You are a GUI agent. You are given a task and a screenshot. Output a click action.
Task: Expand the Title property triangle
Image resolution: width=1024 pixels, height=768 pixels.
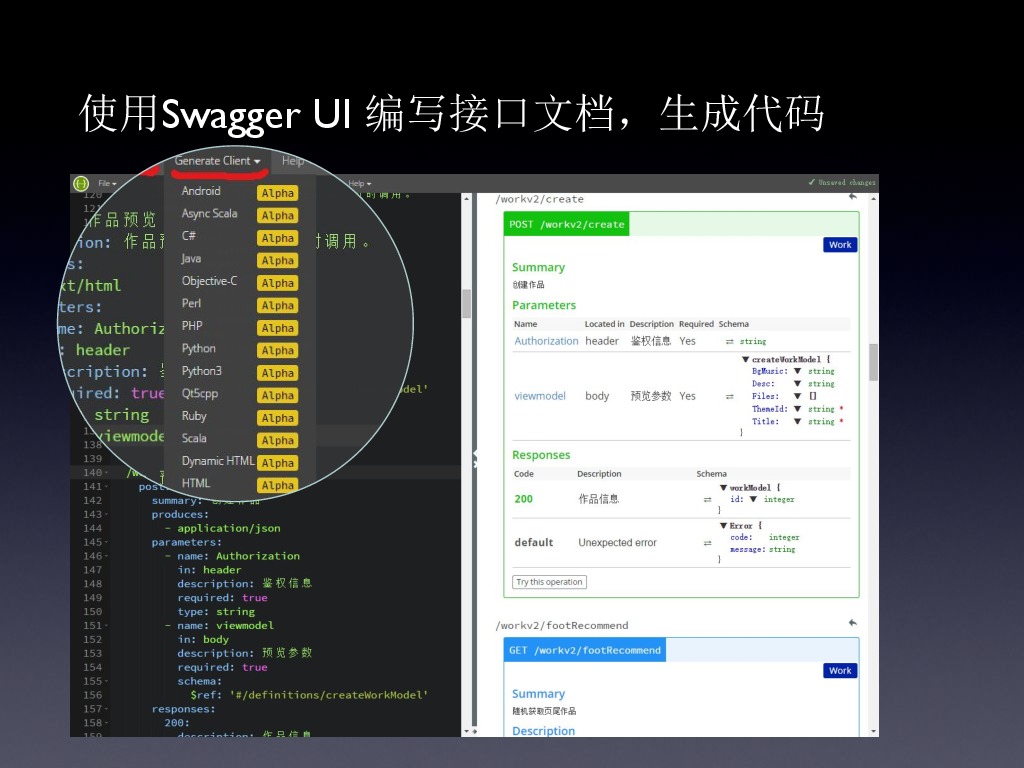point(797,421)
